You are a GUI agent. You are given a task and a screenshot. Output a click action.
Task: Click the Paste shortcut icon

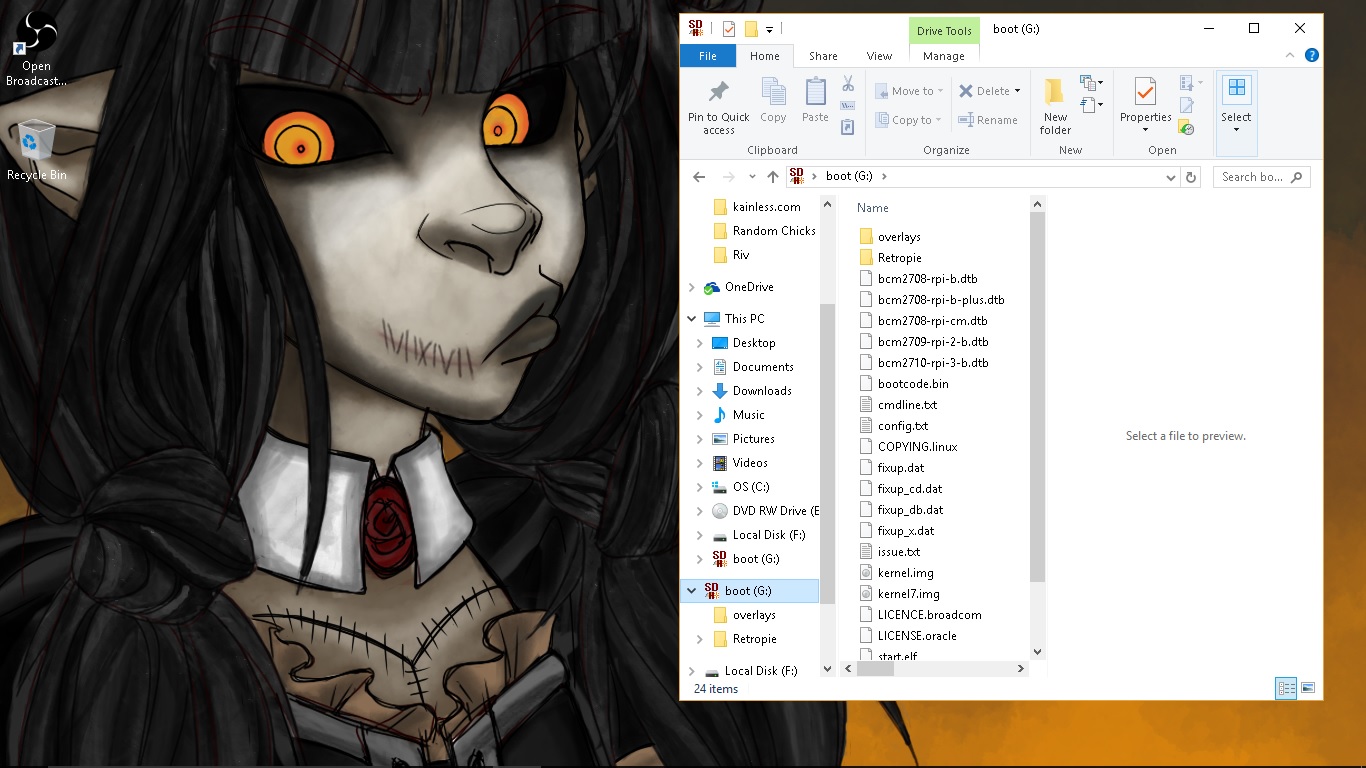[848, 127]
